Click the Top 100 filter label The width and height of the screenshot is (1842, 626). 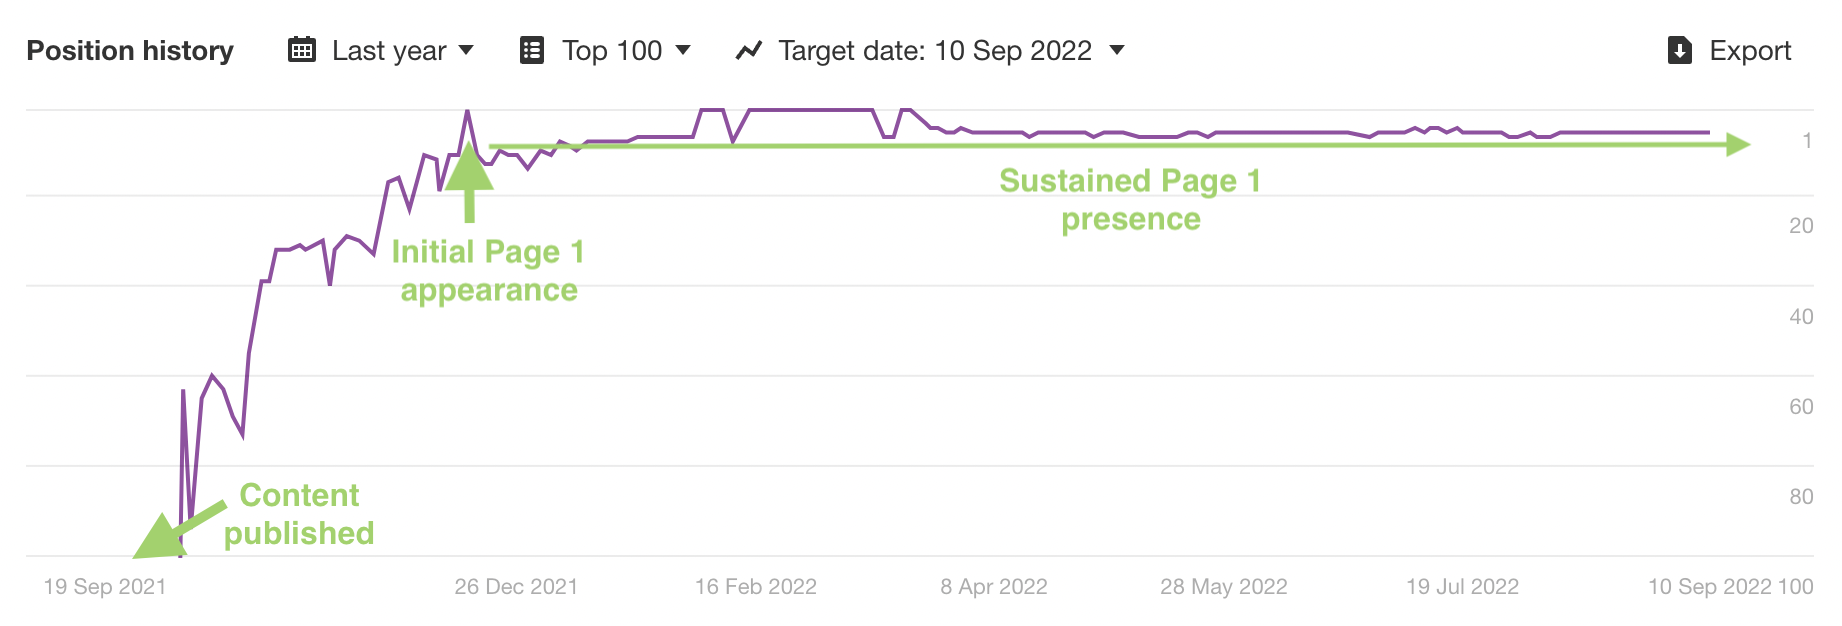(612, 50)
